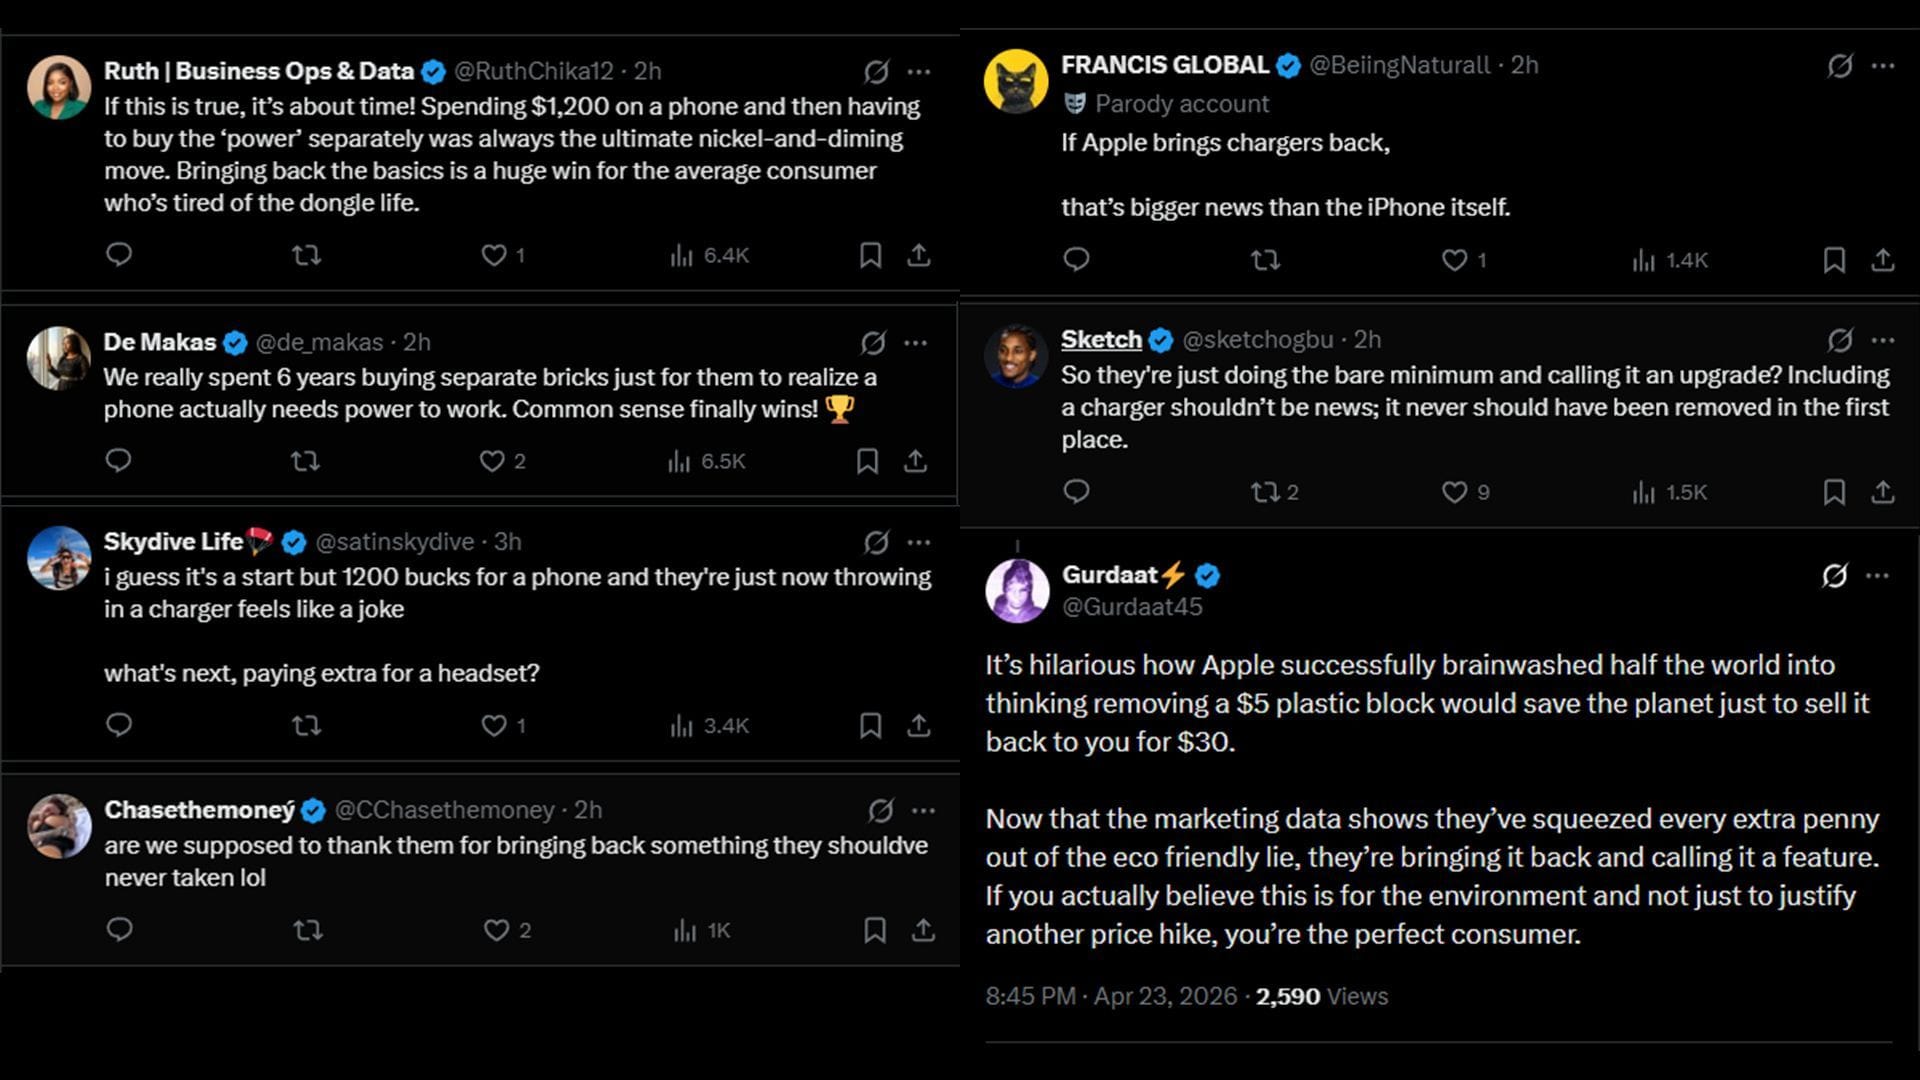This screenshot has height=1080, width=1920.
Task: Share De Makas's tweet via the upload icon
Action: tap(913, 461)
